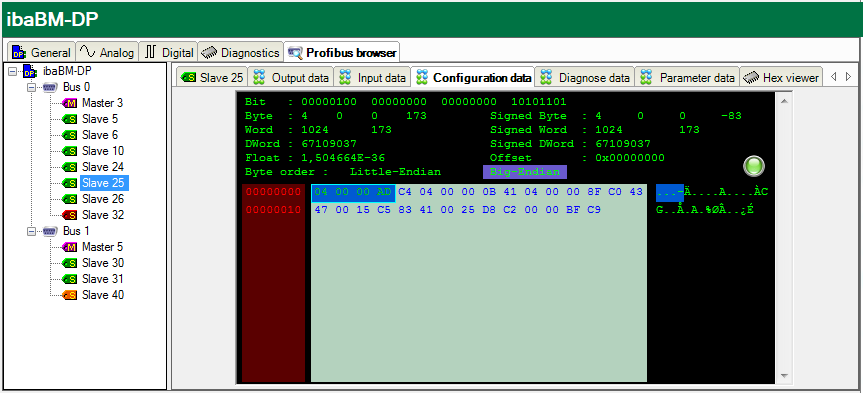Show next tabs with right arrow
Image resolution: width=863 pixels, height=393 pixels.
pos(848,77)
